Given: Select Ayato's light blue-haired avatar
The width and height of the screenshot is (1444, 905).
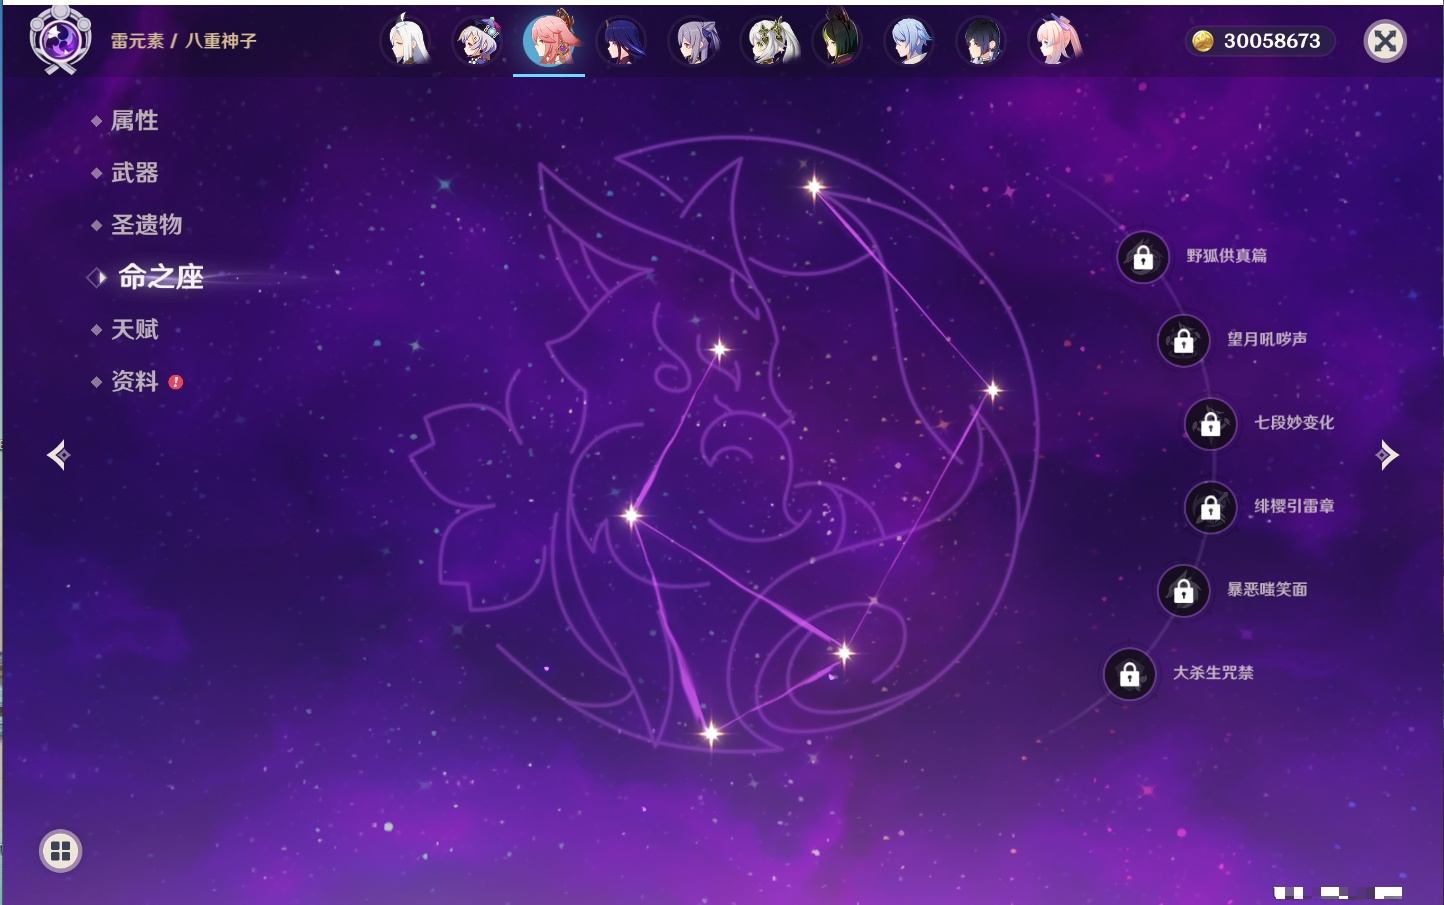Looking at the screenshot, I should [x=910, y=41].
